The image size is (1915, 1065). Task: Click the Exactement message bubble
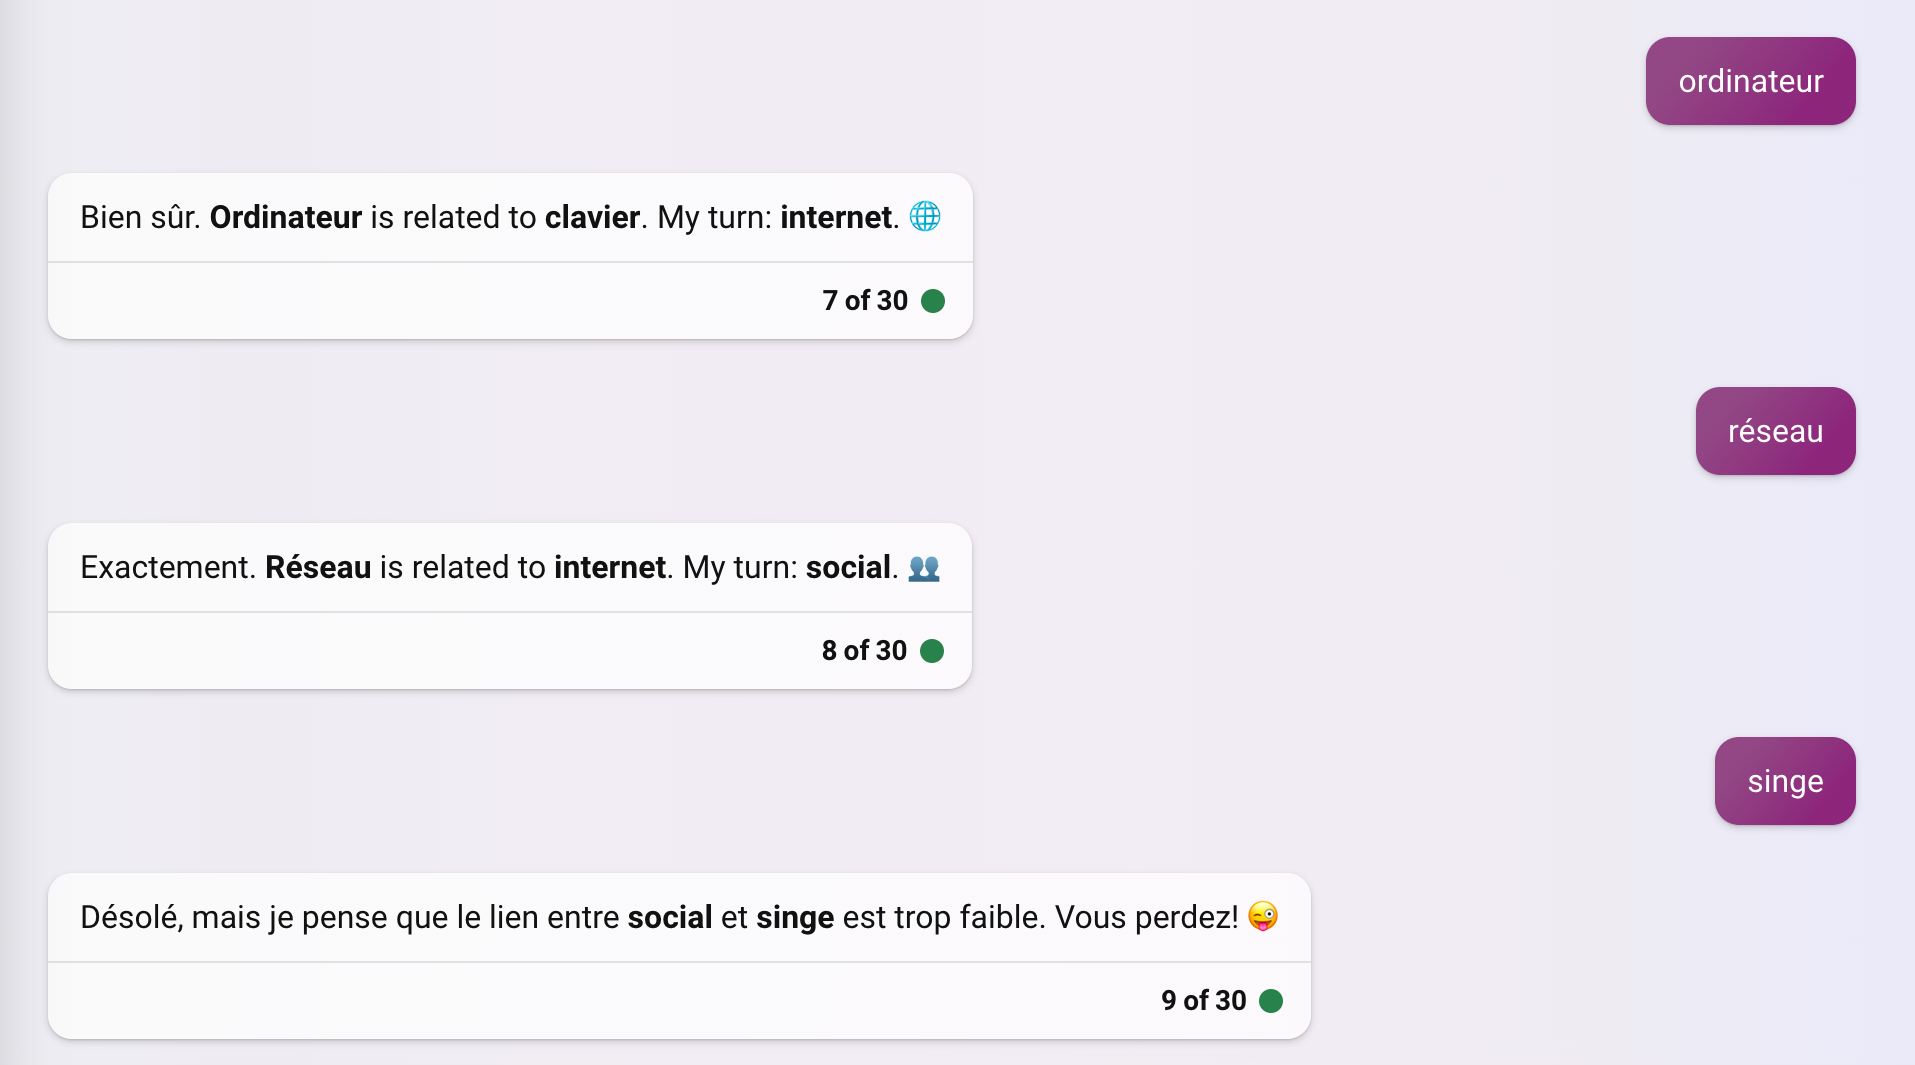[x=509, y=567]
